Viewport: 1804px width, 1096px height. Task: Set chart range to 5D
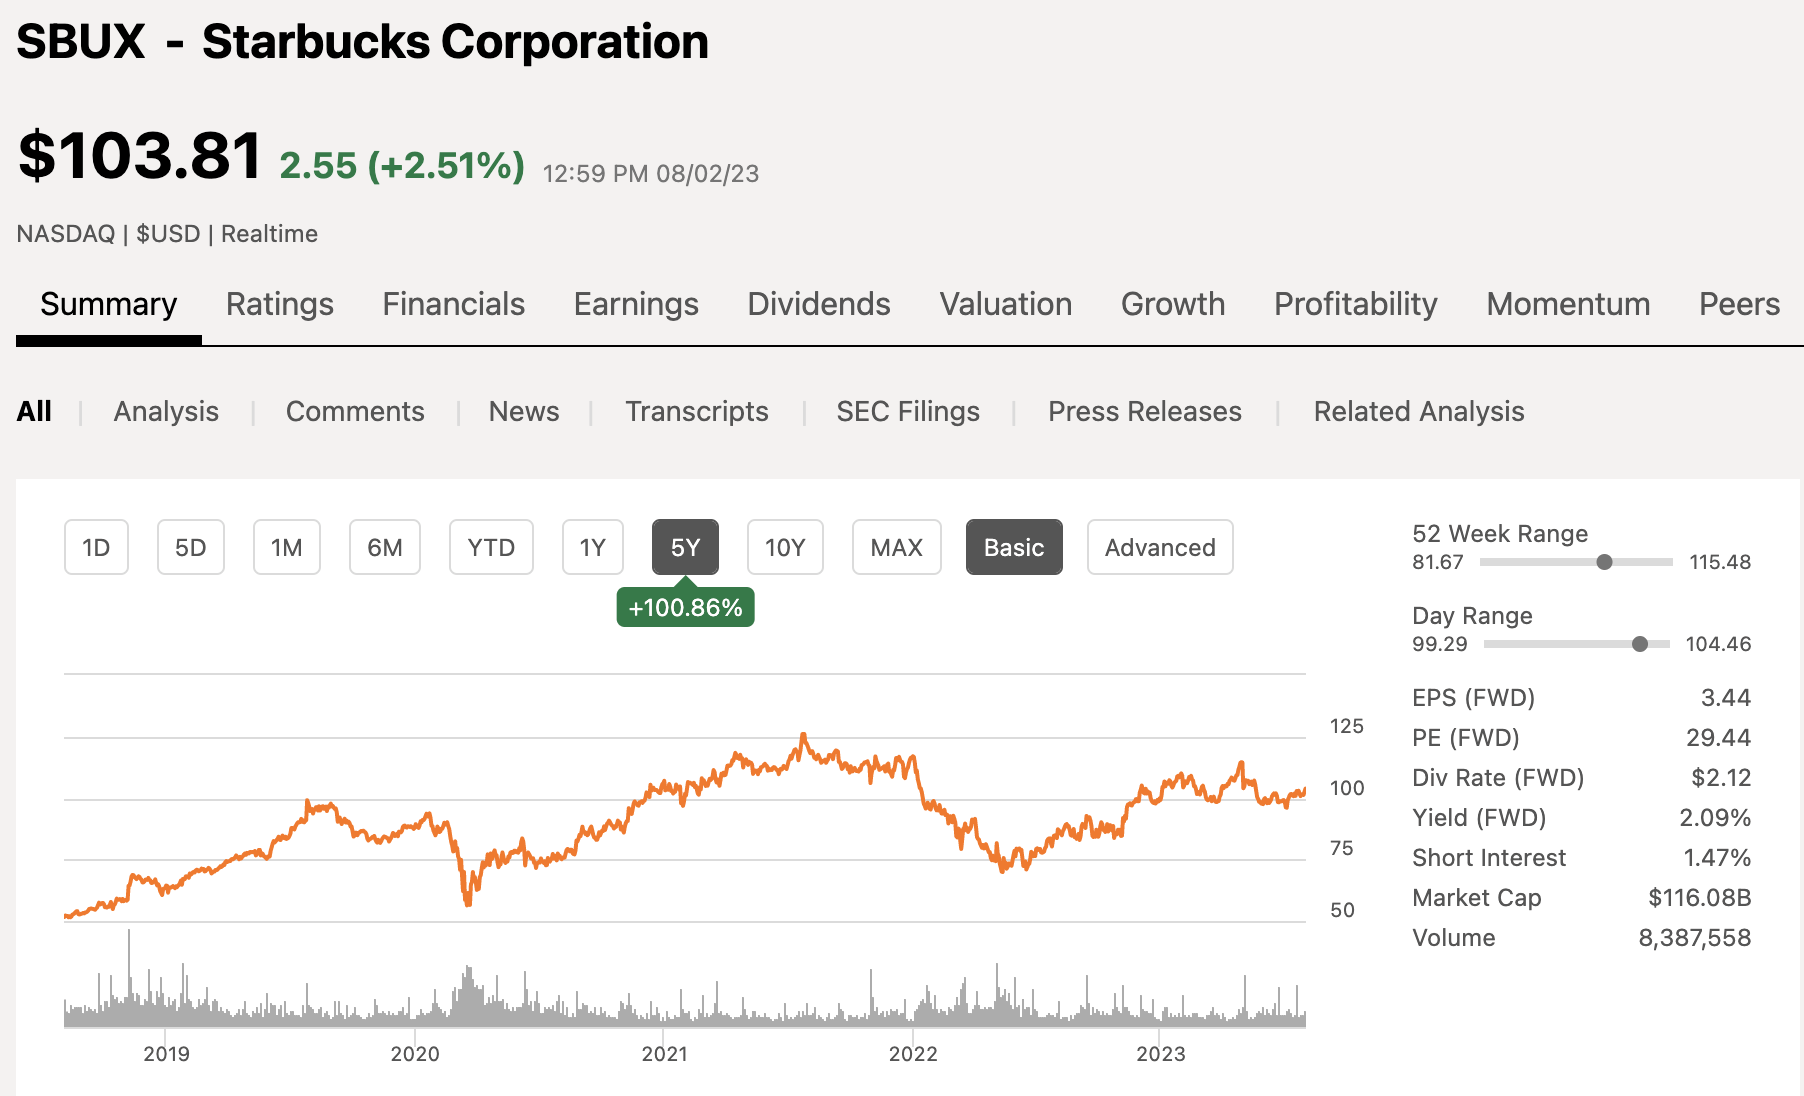click(x=191, y=547)
